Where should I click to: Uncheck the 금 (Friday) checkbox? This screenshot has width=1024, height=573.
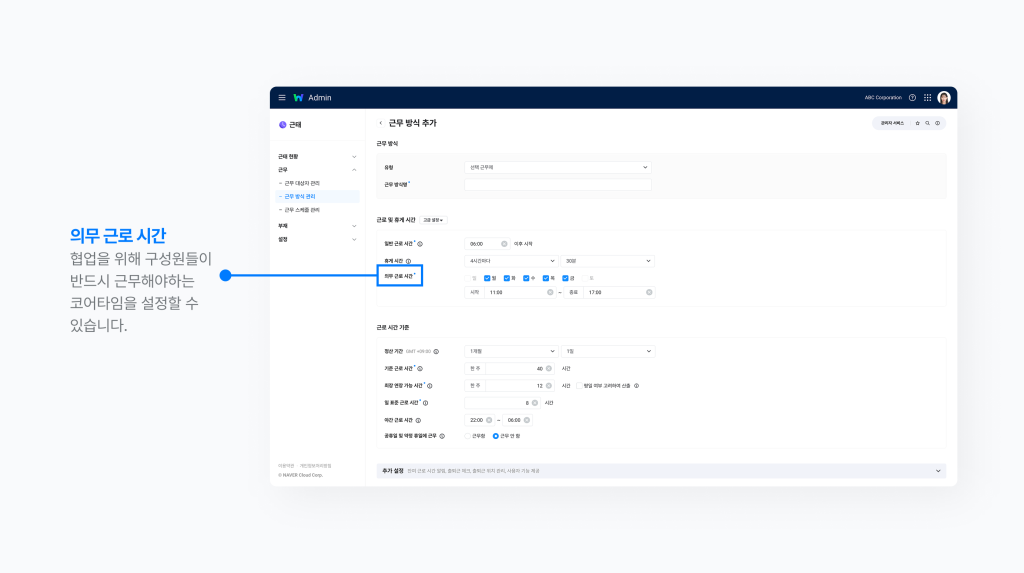(x=566, y=278)
